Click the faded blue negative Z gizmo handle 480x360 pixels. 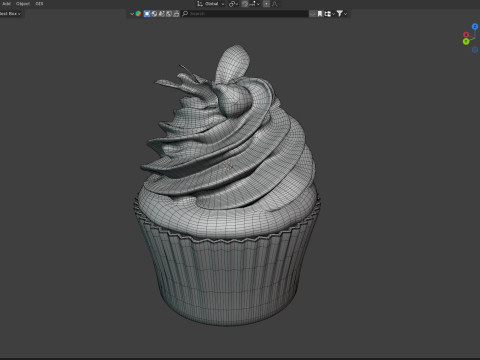(x=475, y=50)
